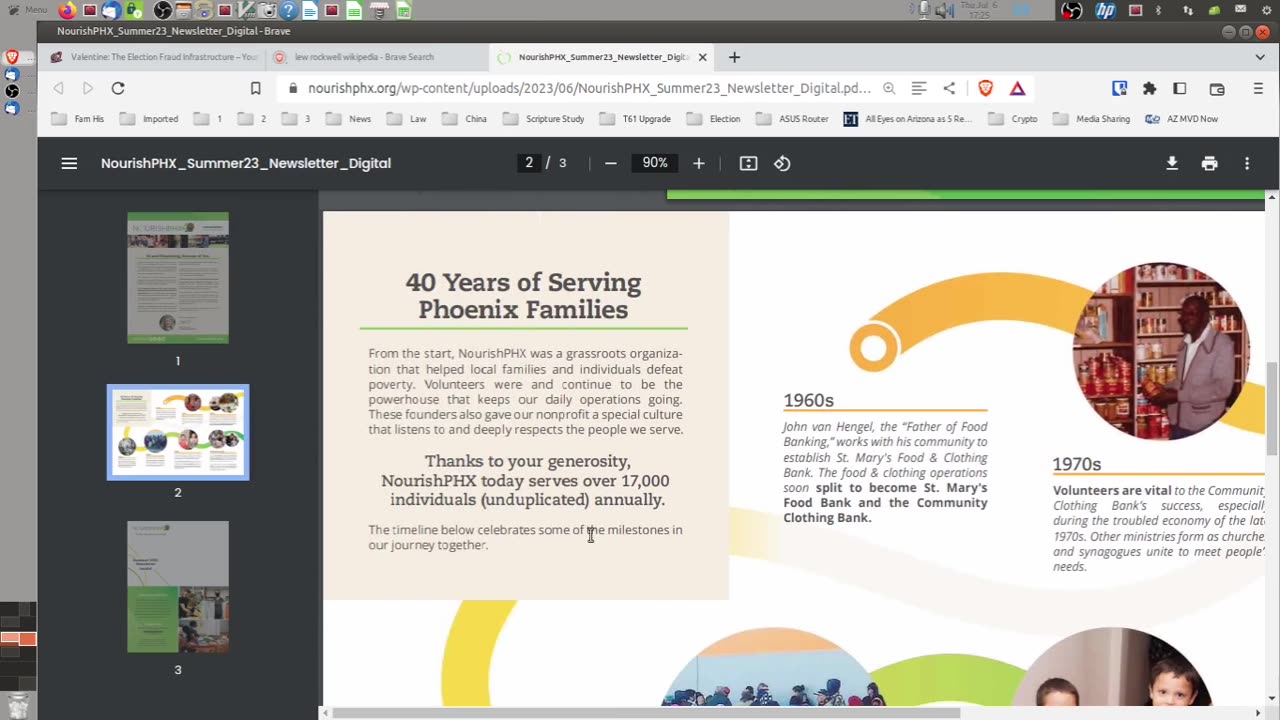Open the extensions puzzle icon

click(1149, 88)
